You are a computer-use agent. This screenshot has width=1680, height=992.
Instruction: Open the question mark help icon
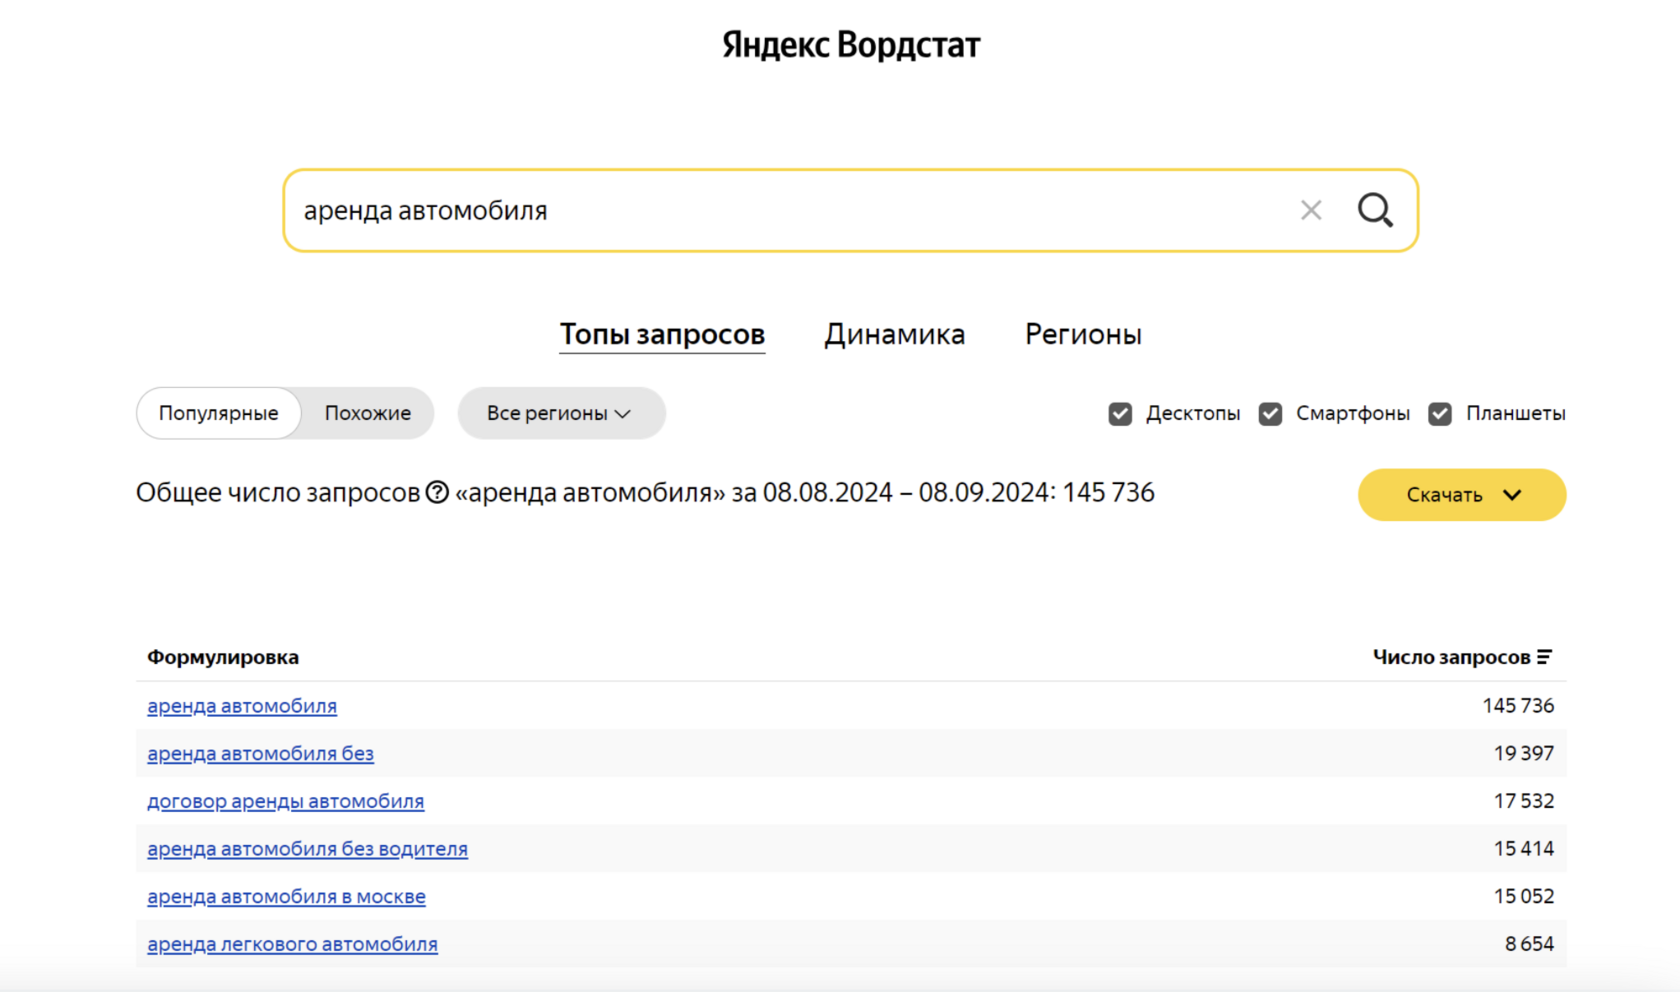pos(437,492)
